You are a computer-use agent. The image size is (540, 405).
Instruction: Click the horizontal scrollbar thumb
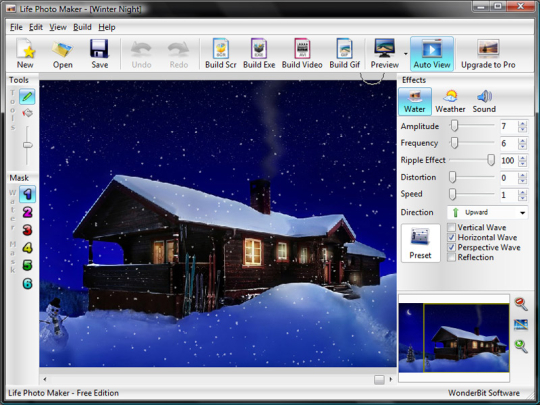(x=379, y=380)
